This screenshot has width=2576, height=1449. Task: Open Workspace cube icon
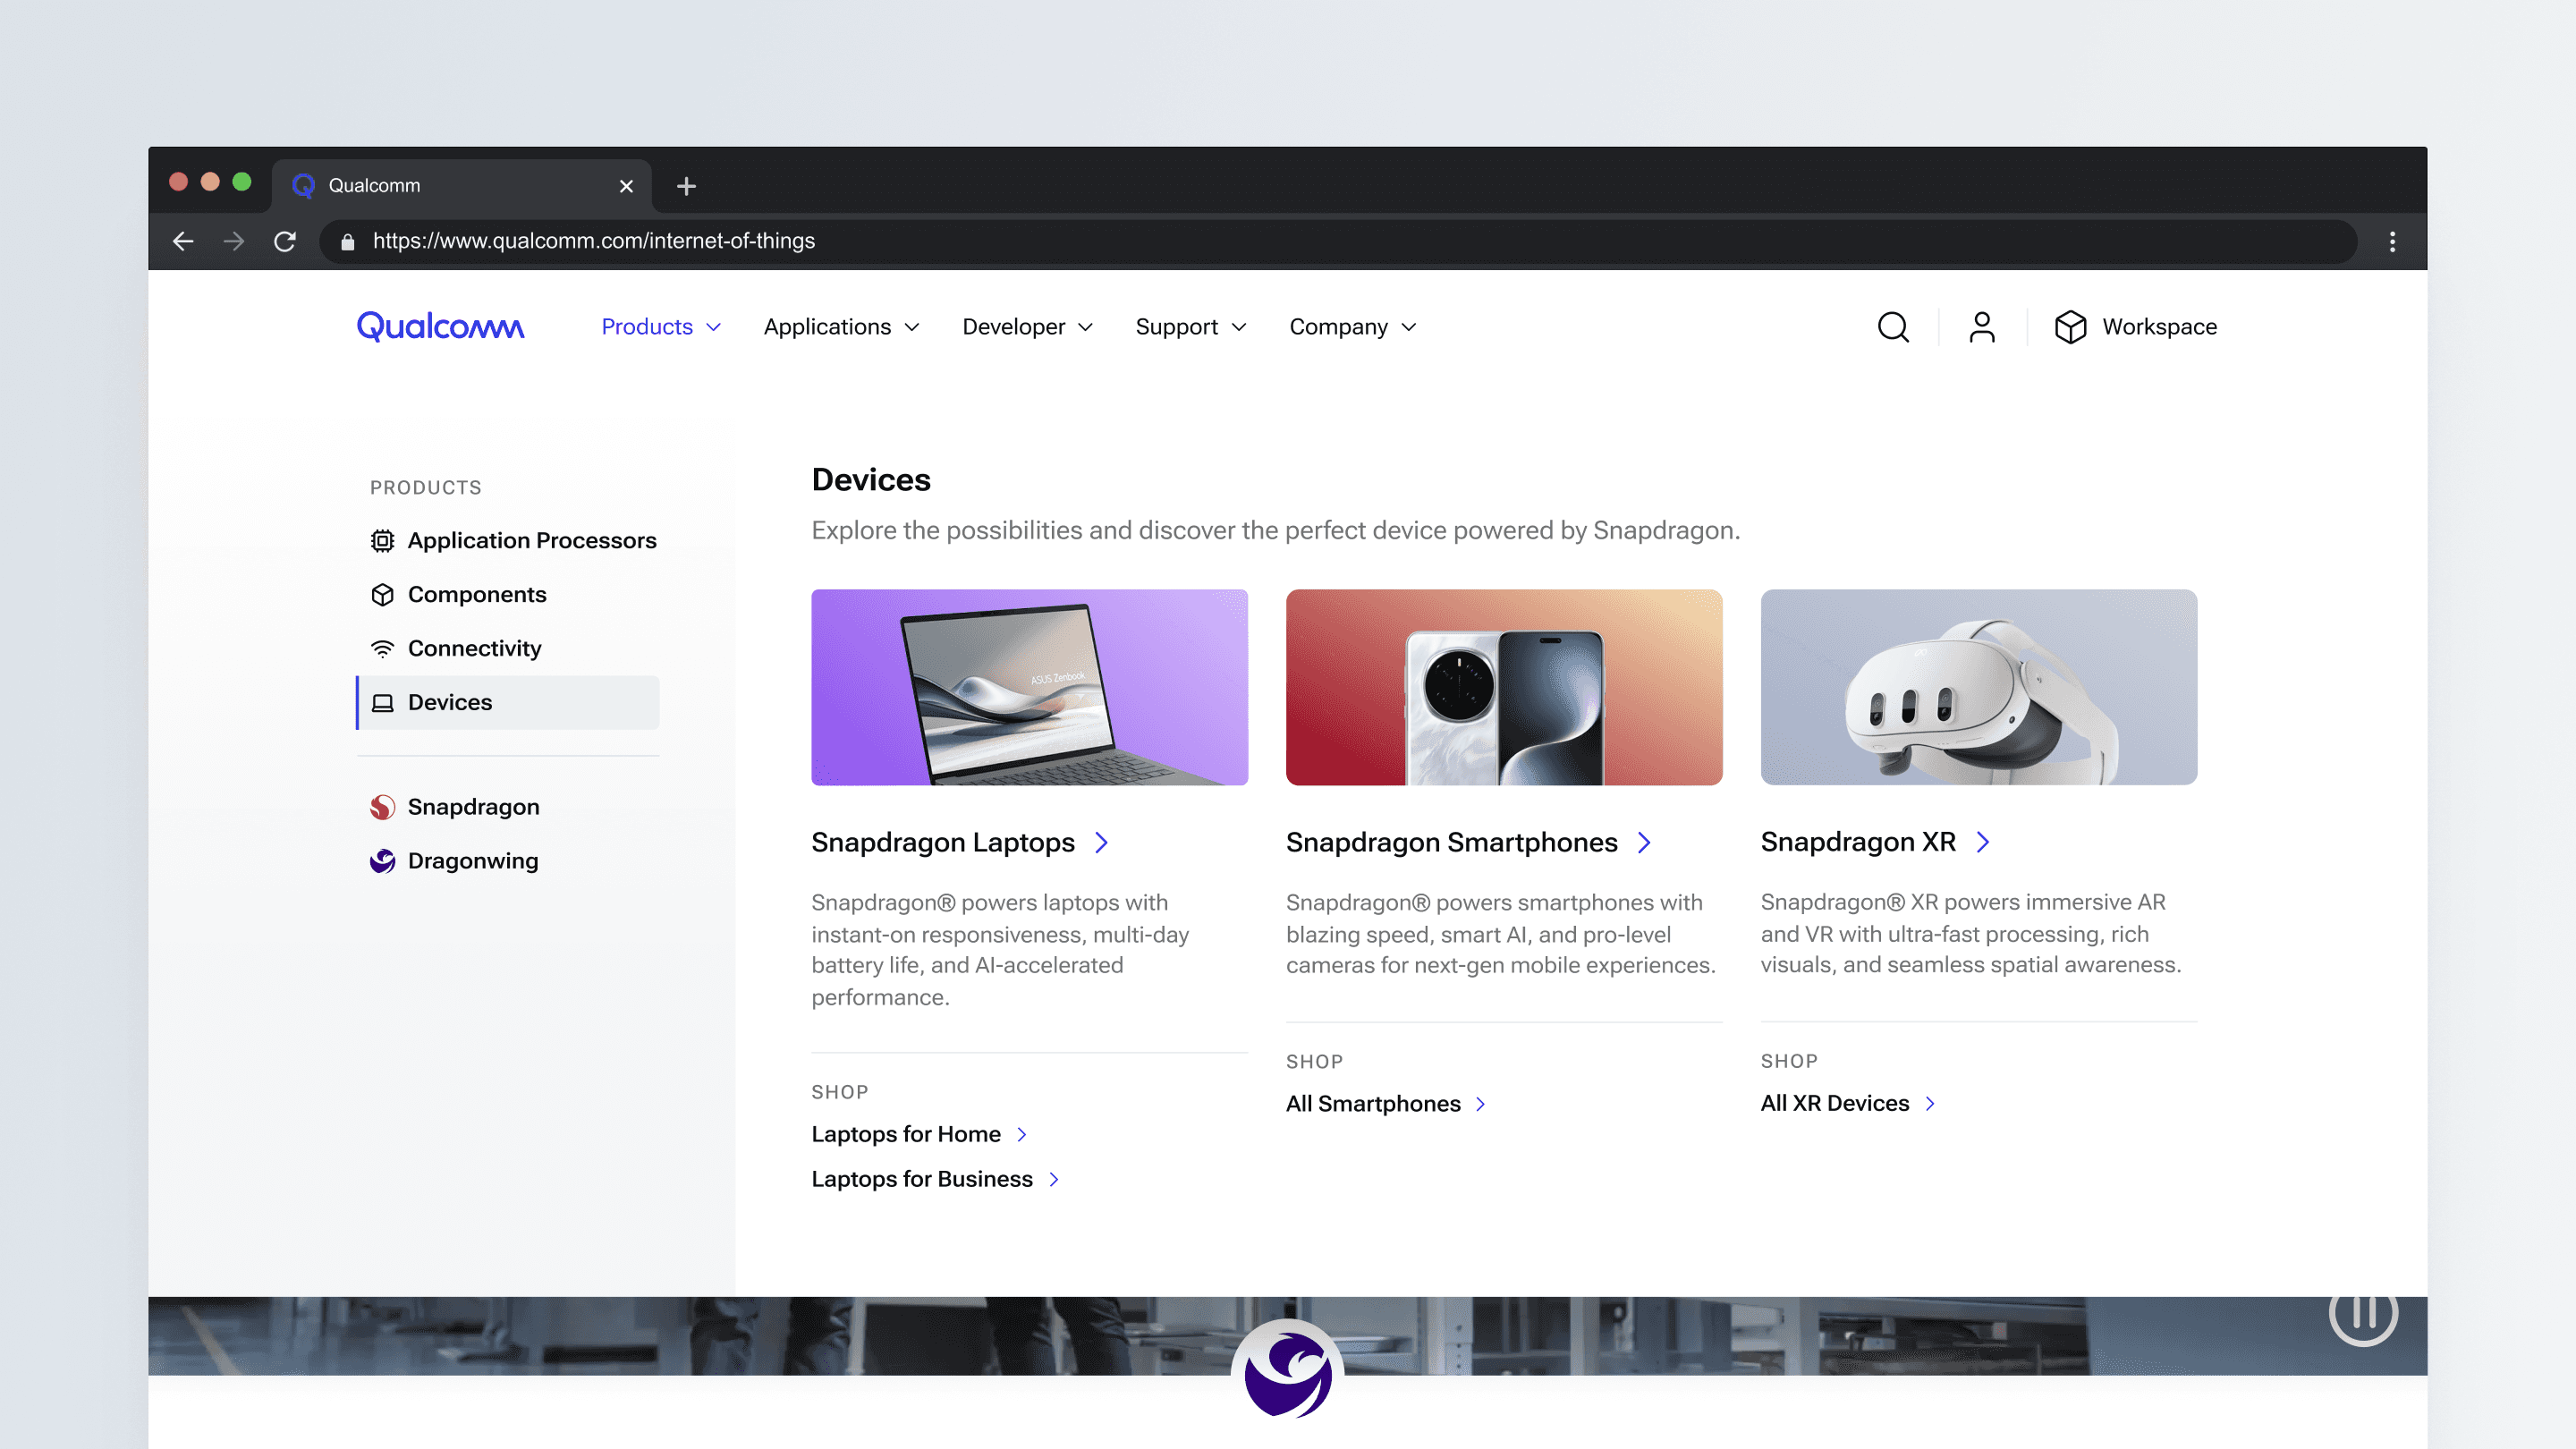(x=2069, y=327)
